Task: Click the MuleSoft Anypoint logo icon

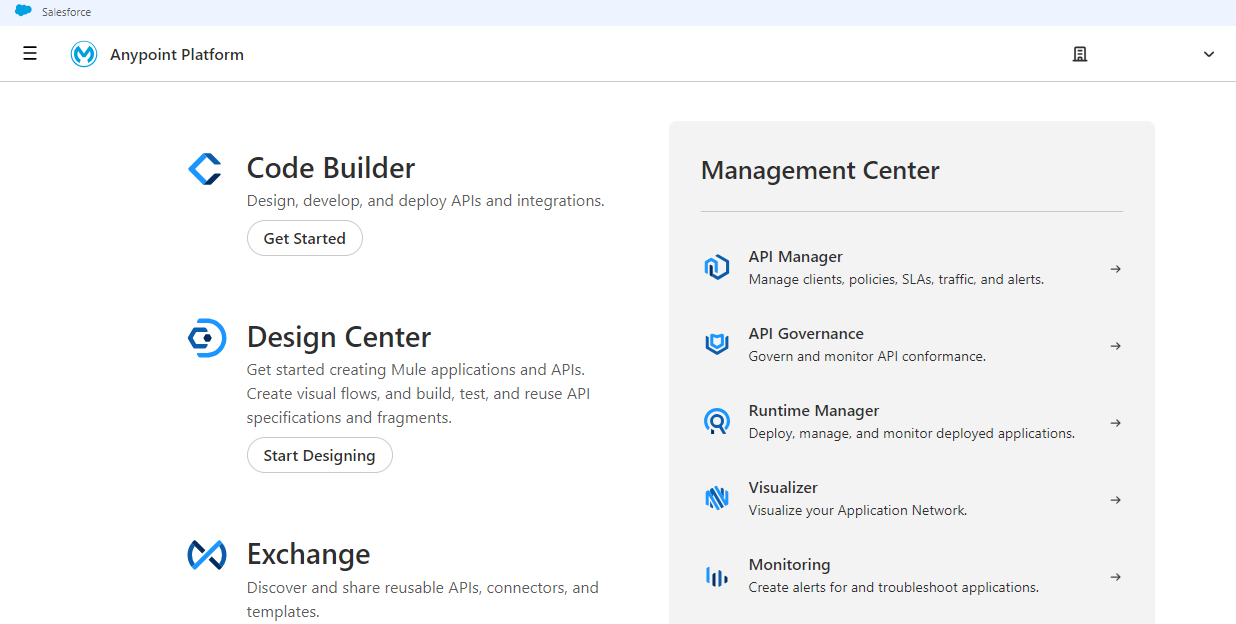Action: tap(84, 54)
